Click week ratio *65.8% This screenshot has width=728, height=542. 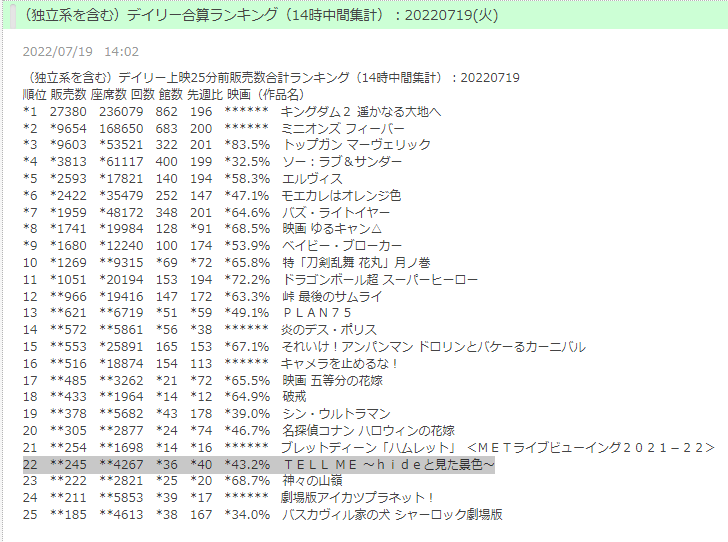point(247,263)
